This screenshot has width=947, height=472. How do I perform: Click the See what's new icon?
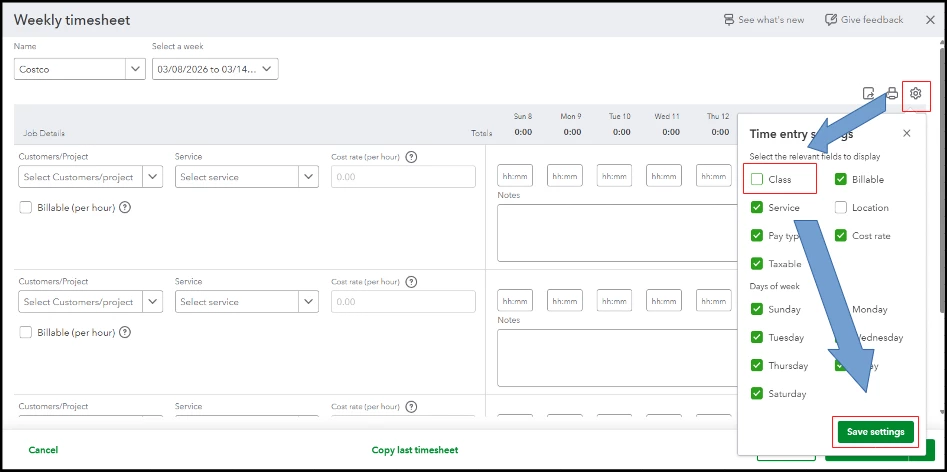(729, 20)
